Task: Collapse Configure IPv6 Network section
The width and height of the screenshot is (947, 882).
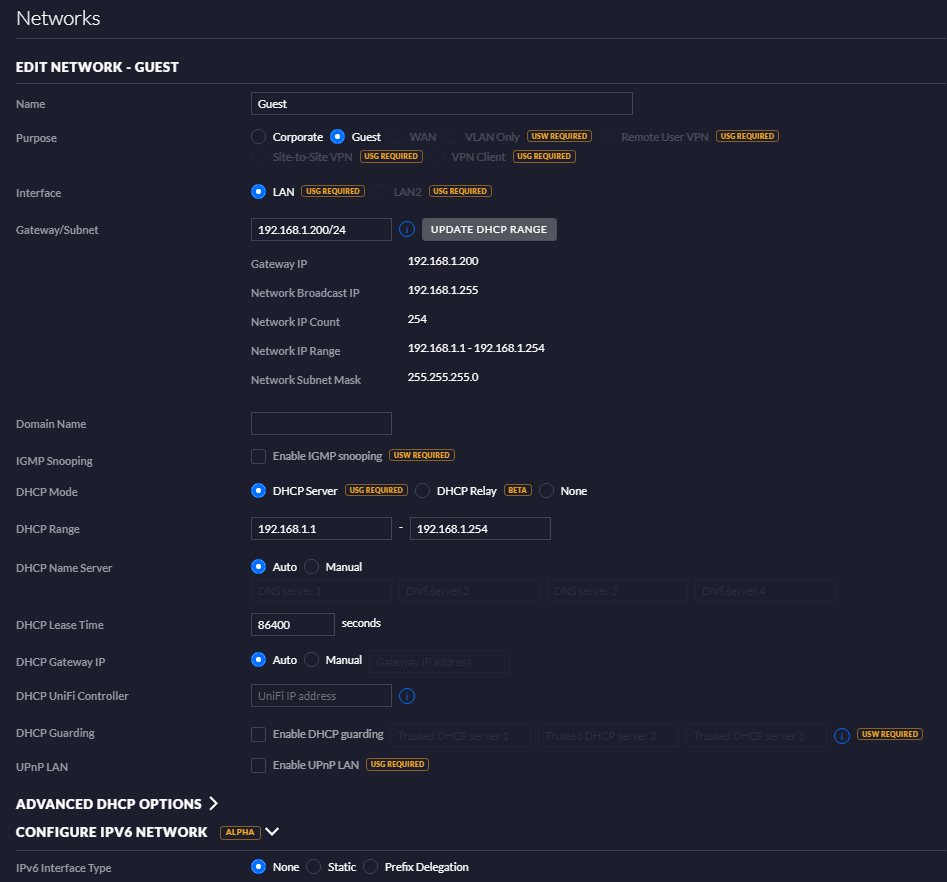Action: click(x=272, y=832)
